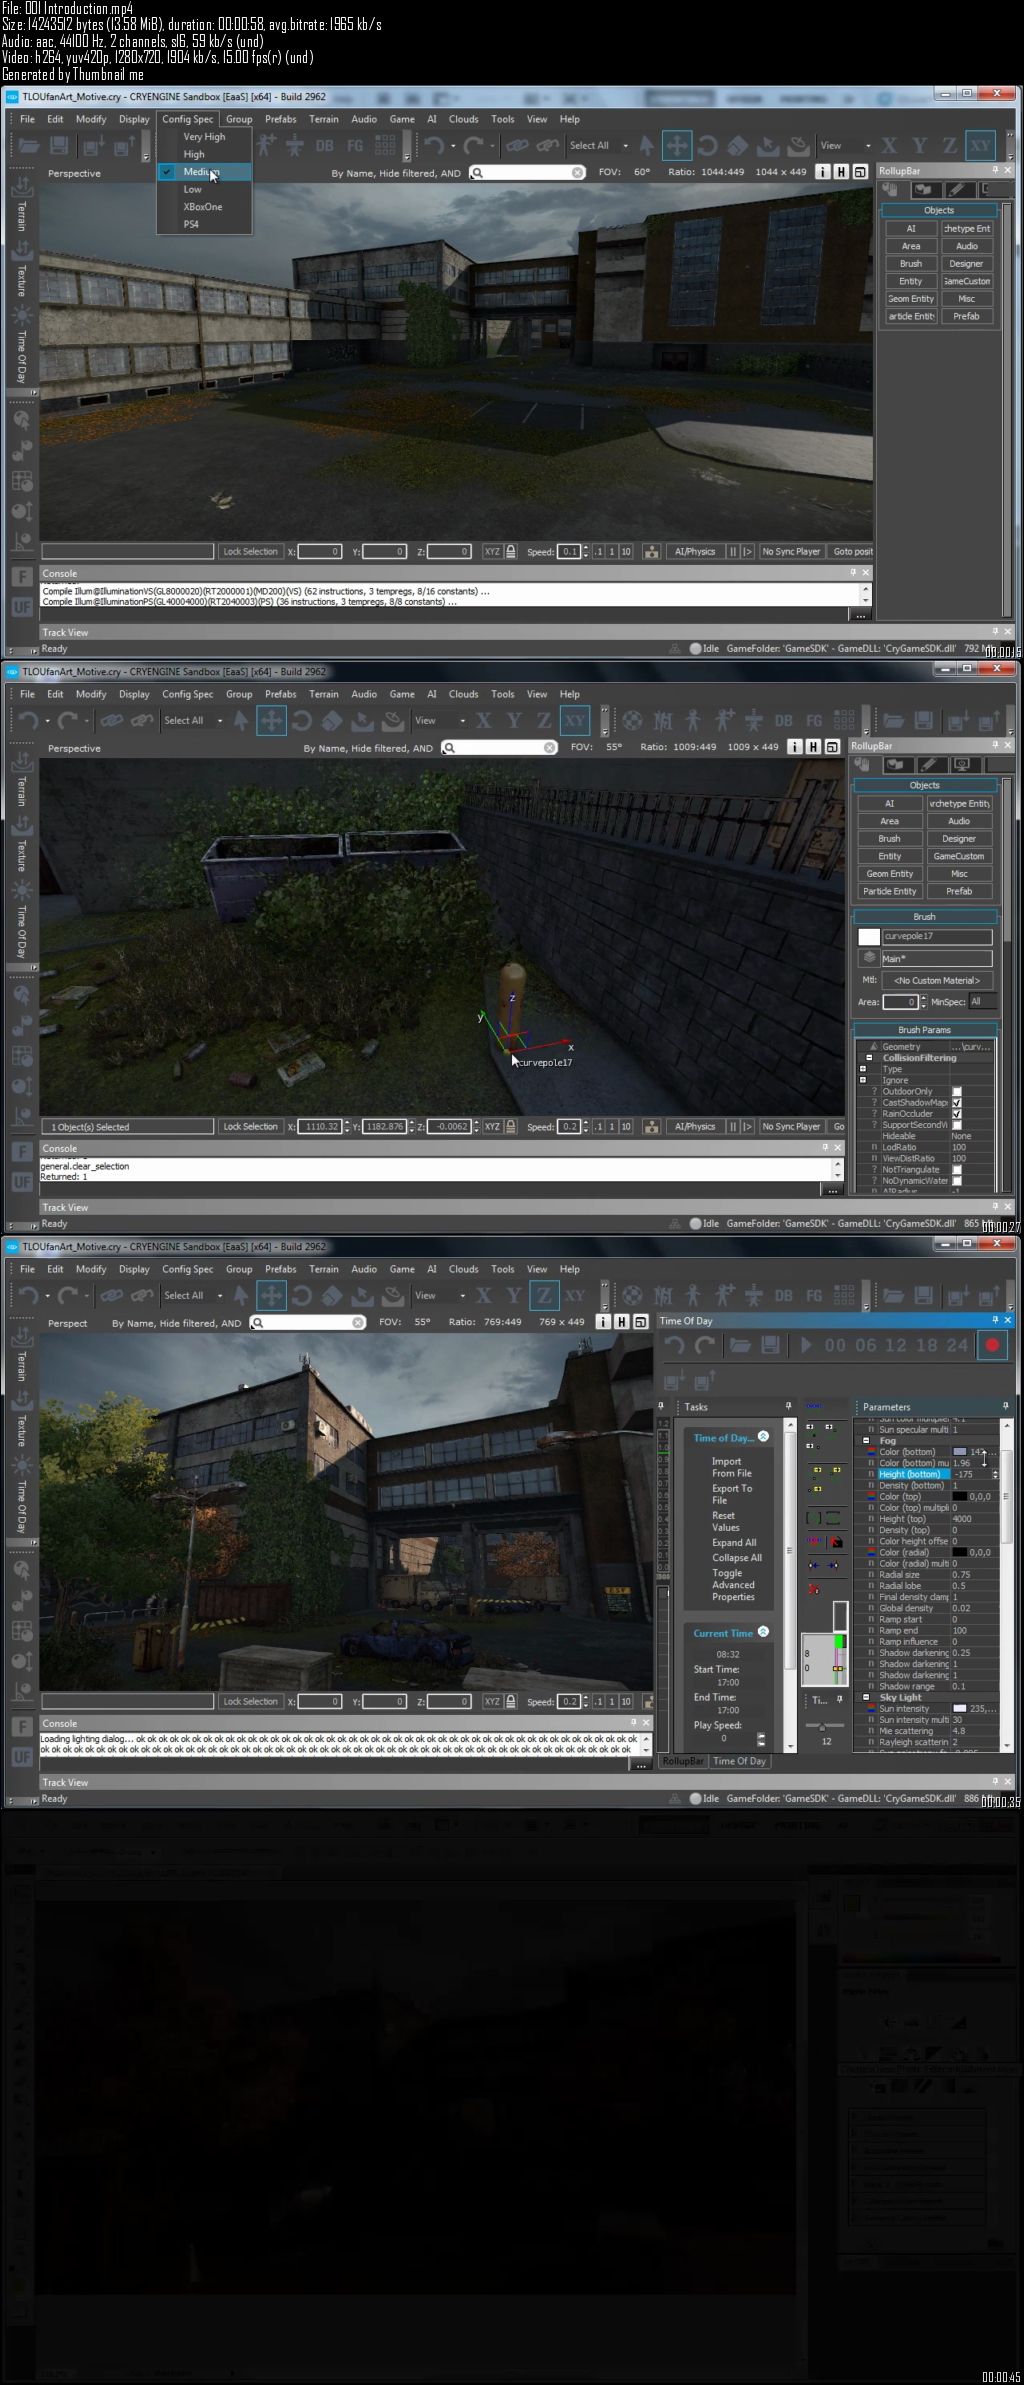Click the lifebuoy icon in middle frame toolbar
This screenshot has width=1024, height=2385.
[632, 721]
